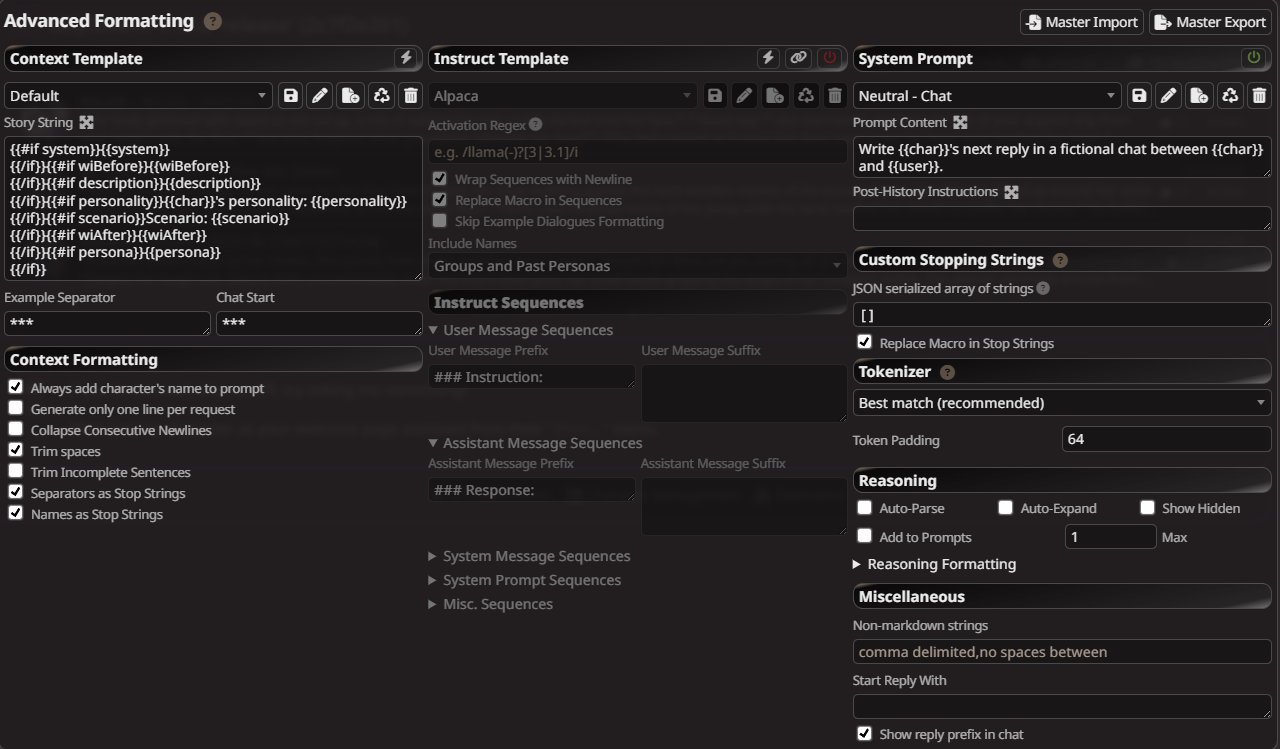1280x749 pixels.
Task: Collapse Assistant Message Sequences section
Action: [x=535, y=443]
